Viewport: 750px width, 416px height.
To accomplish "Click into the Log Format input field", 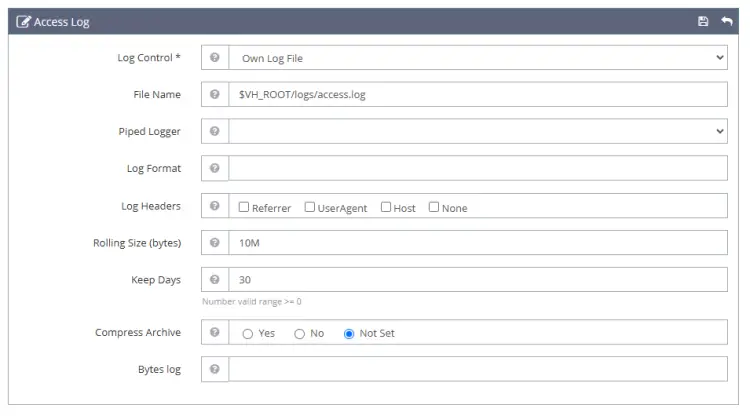I will [478, 168].
